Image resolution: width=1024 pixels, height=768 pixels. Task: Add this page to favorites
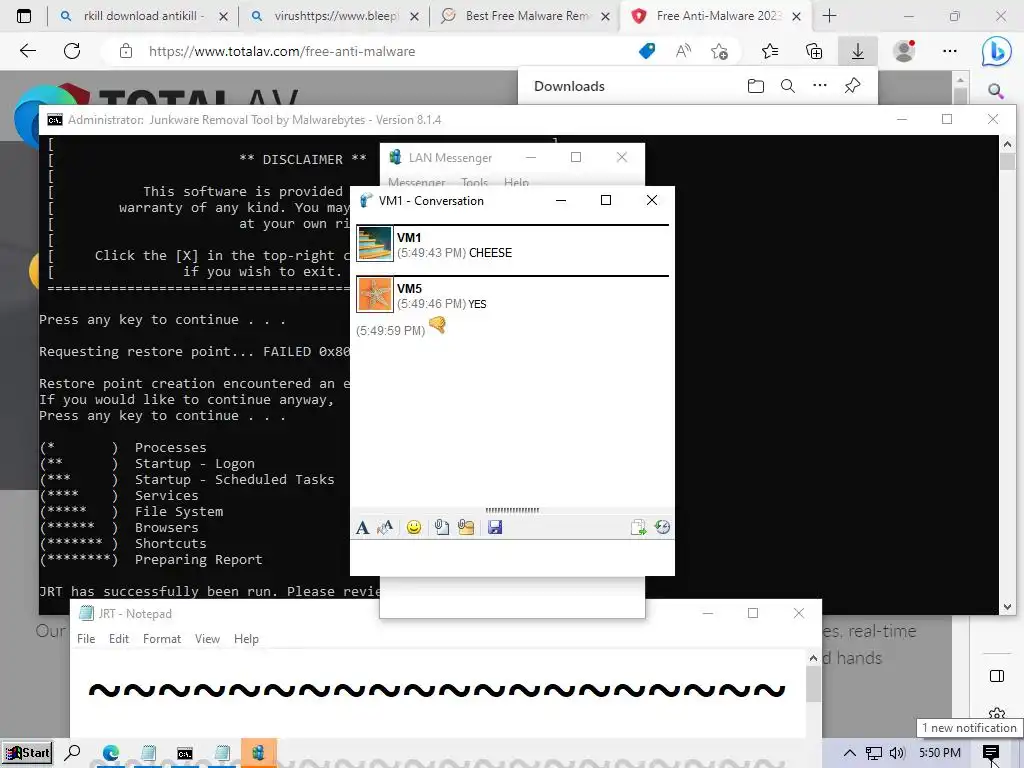coord(720,51)
